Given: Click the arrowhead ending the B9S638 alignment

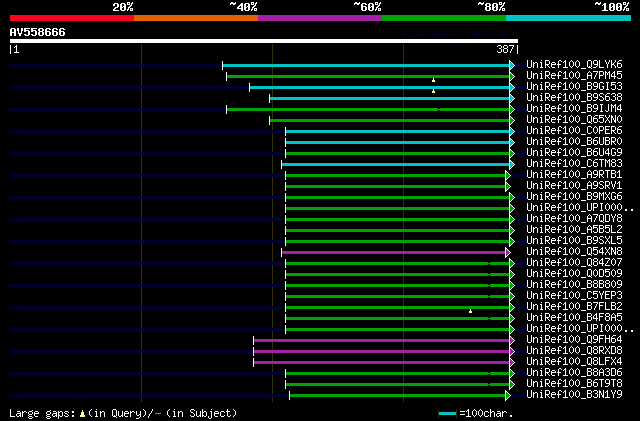Looking at the screenshot, I should 512,98.
